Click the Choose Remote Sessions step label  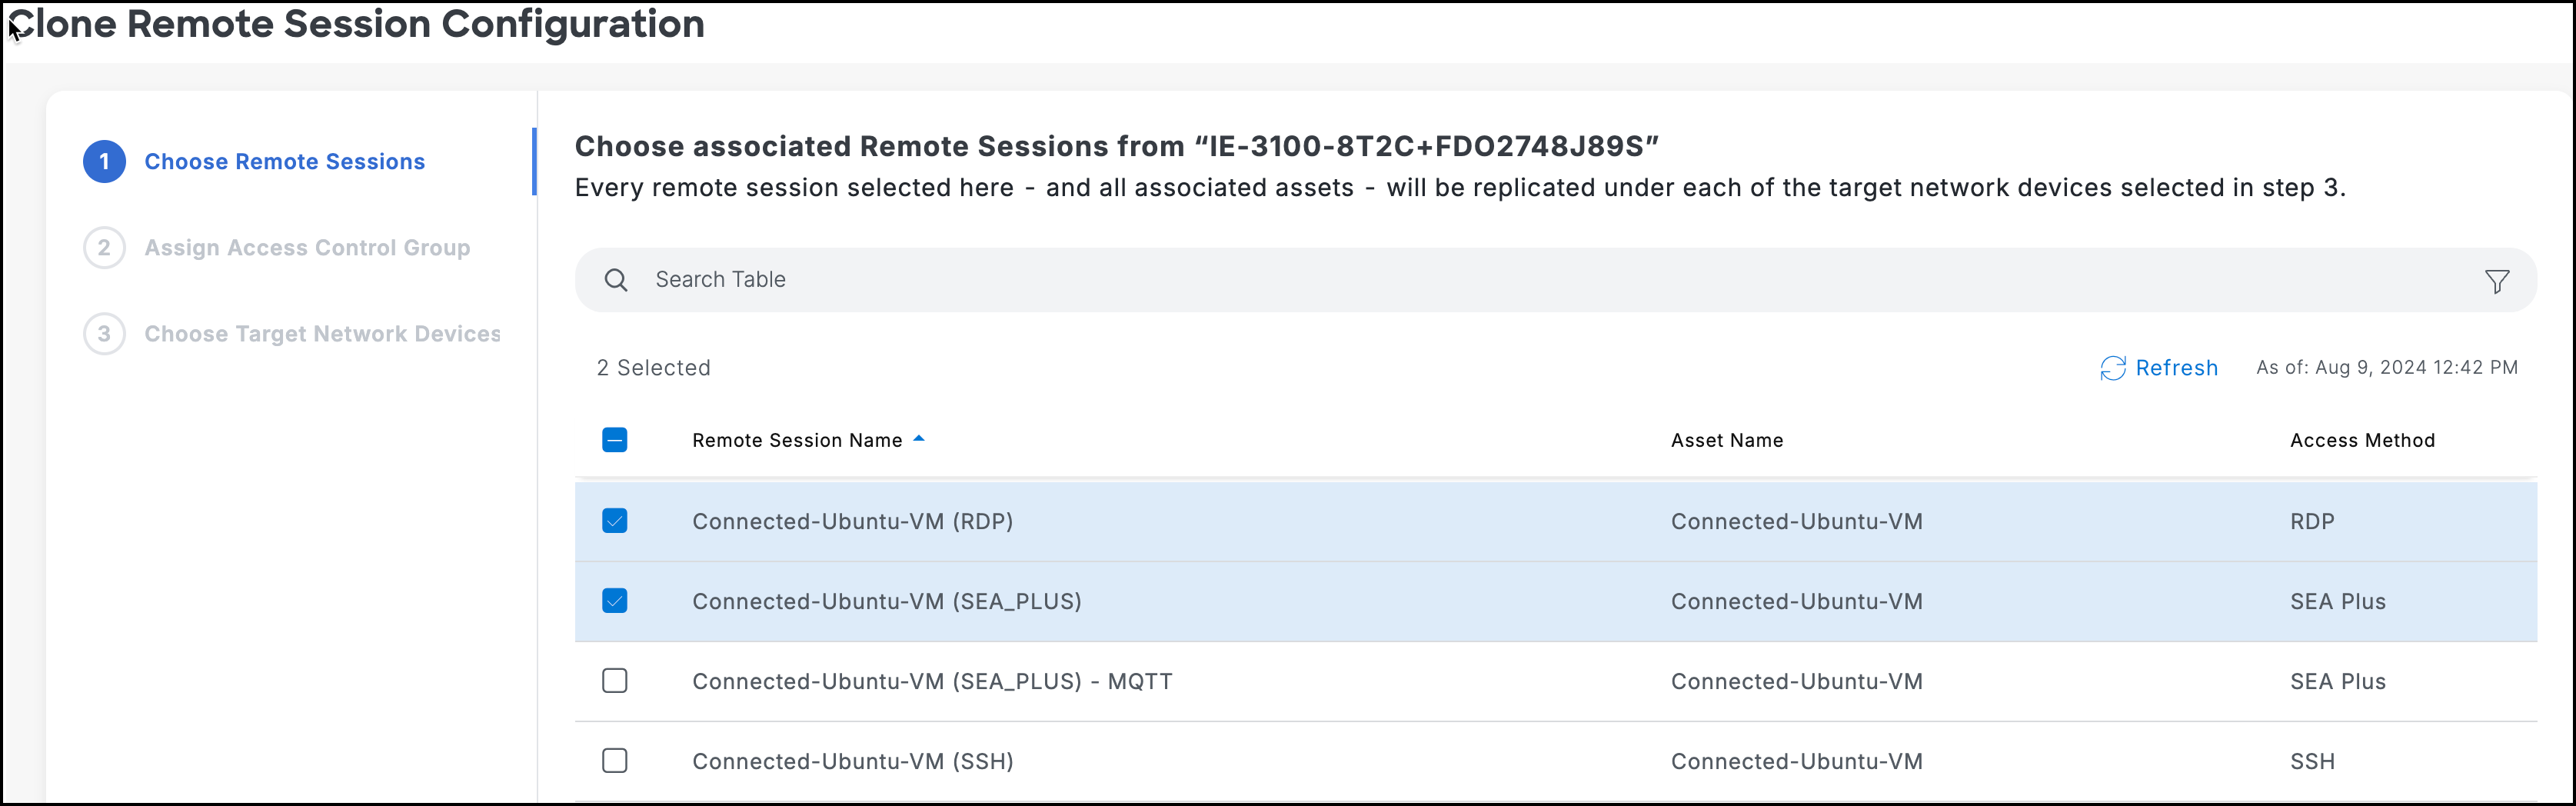coord(284,161)
